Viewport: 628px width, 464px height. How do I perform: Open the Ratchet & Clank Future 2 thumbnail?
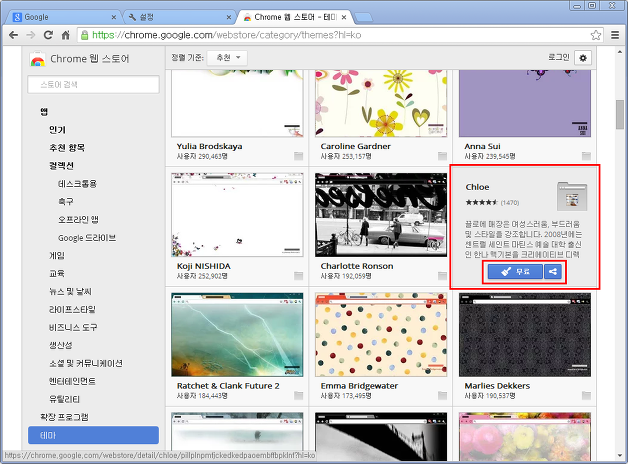tap(237, 335)
